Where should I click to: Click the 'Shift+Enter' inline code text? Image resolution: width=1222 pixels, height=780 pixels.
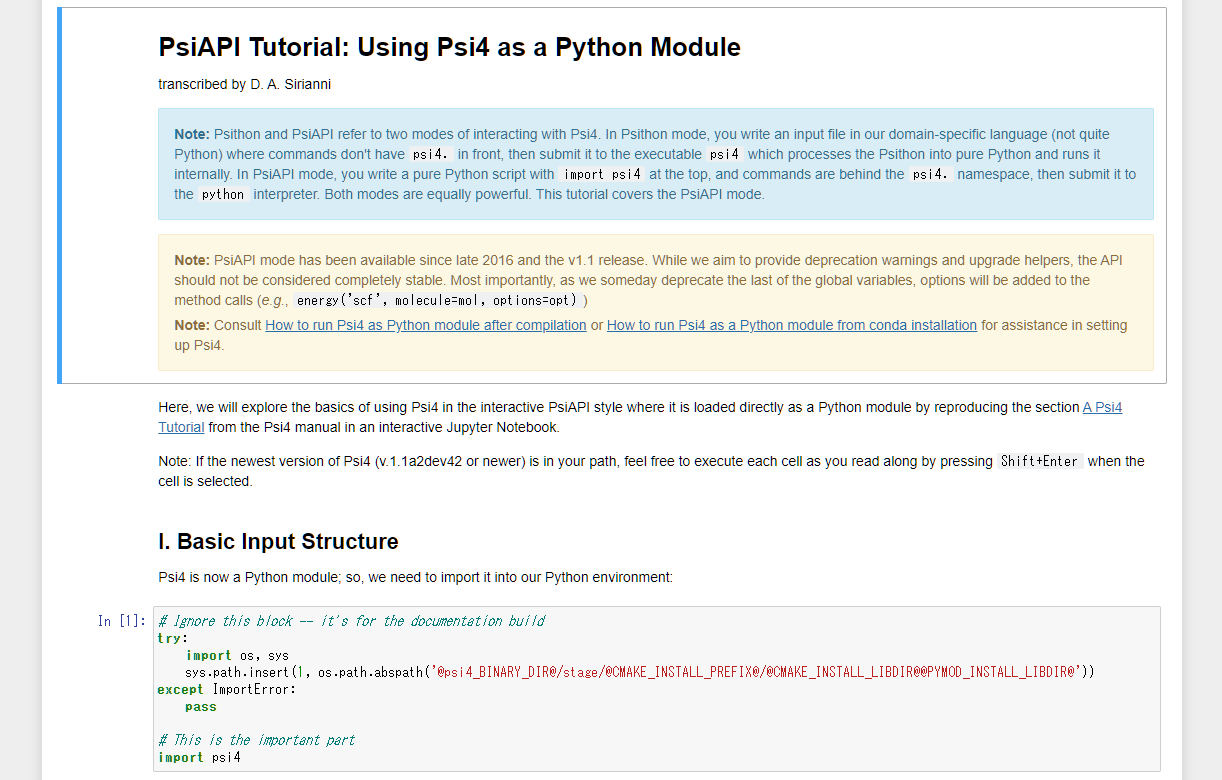click(1040, 461)
